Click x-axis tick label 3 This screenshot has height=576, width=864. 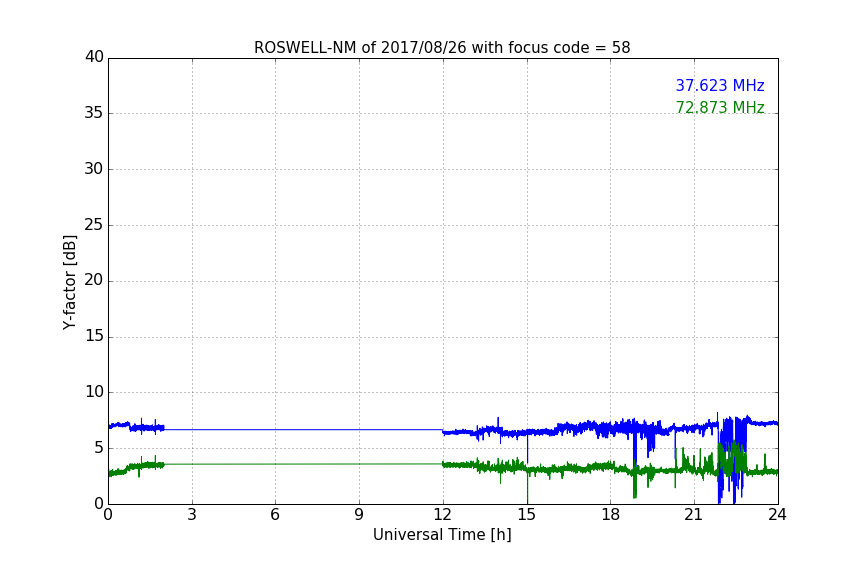coord(192,515)
